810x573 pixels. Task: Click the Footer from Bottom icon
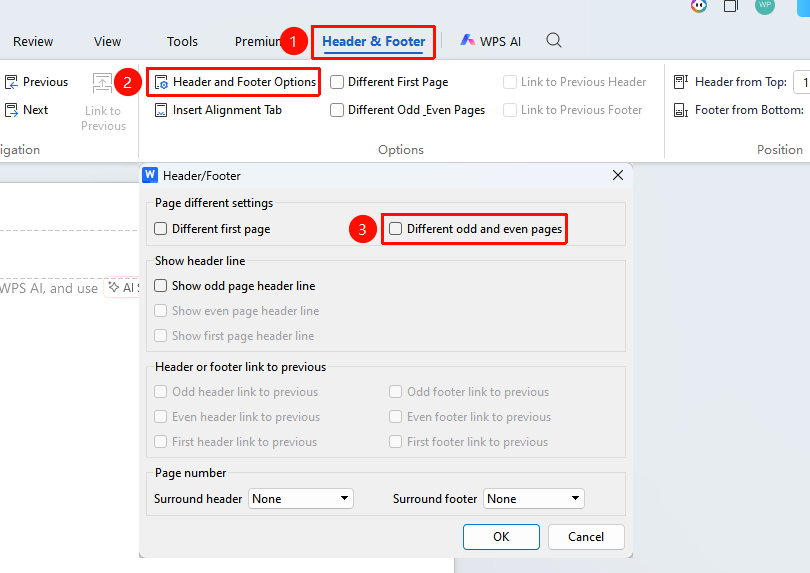tap(681, 110)
